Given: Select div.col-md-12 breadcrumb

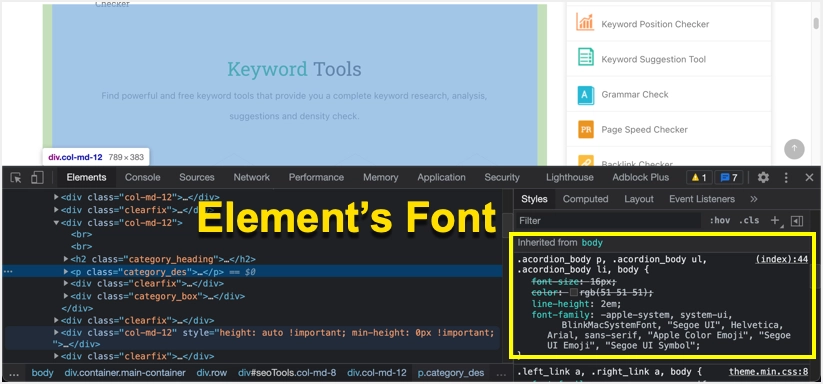Looking at the screenshot, I should click(x=377, y=373).
